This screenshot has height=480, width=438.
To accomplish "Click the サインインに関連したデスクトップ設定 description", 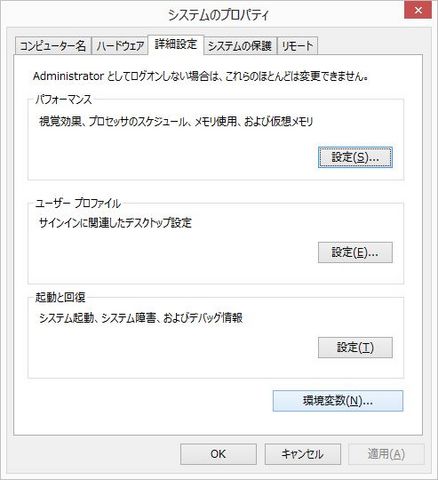I will [x=115, y=223].
